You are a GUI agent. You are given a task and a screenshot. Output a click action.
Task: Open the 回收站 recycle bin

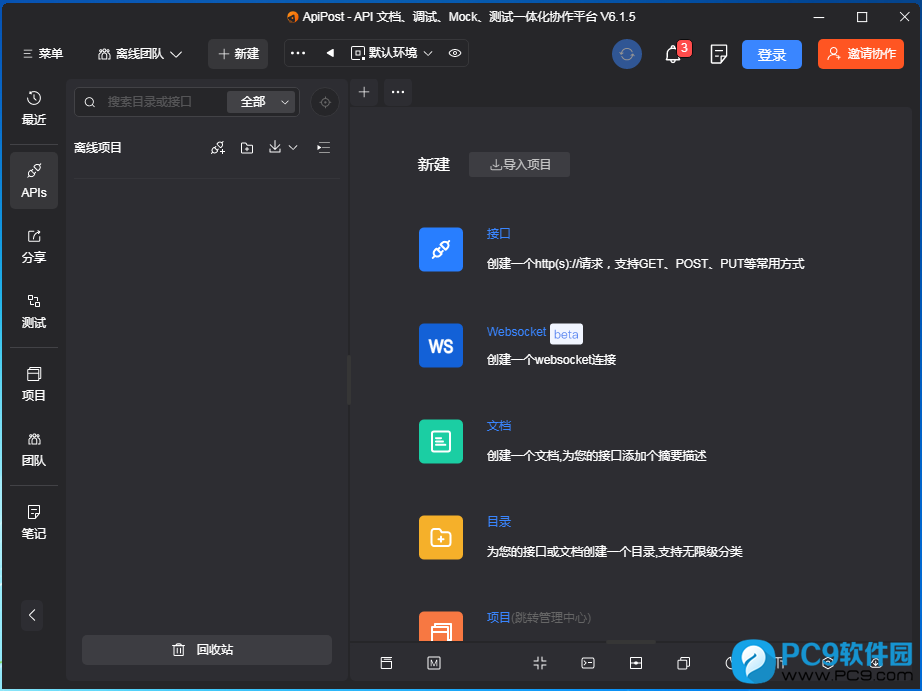tap(207, 650)
